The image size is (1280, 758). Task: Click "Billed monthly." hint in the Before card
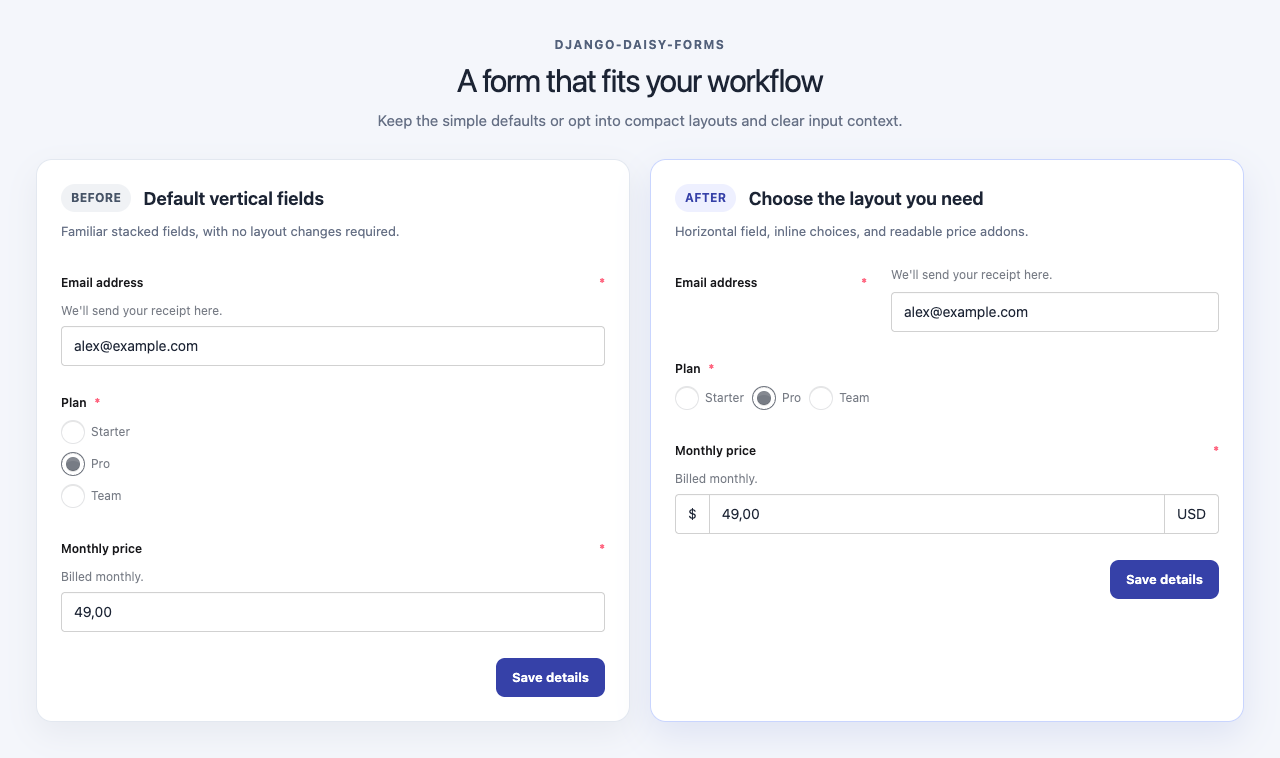[102, 577]
